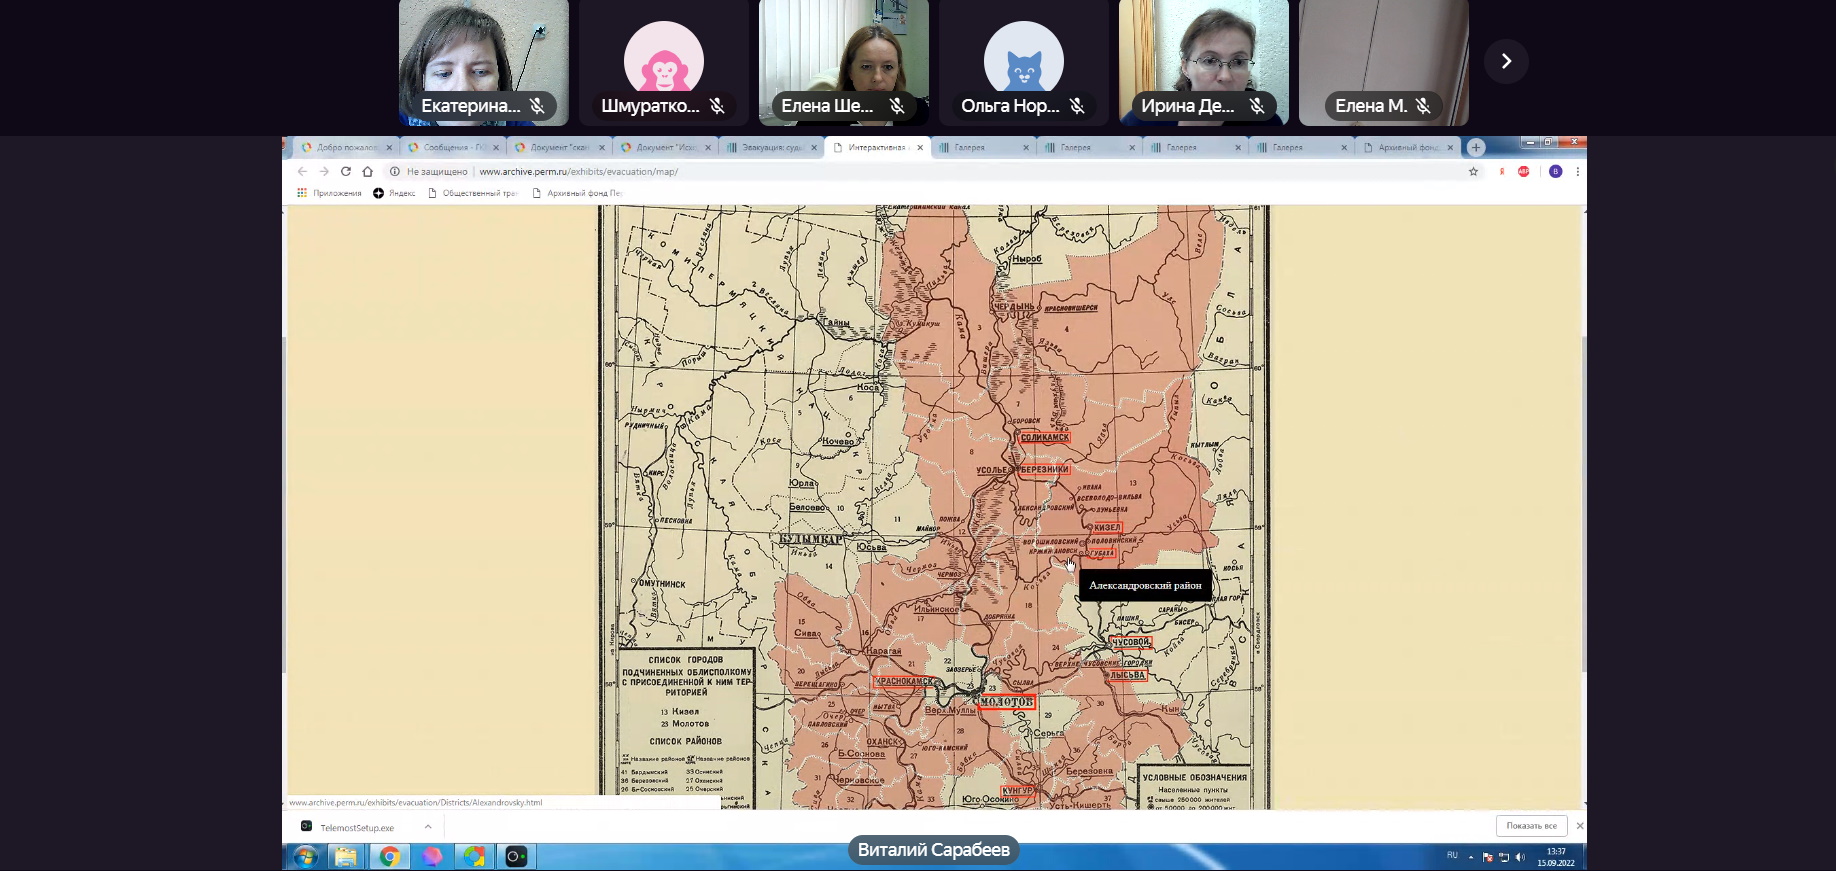Toggle the mute icon on Ирина's tile
The image size is (1836, 871).
1257,106
